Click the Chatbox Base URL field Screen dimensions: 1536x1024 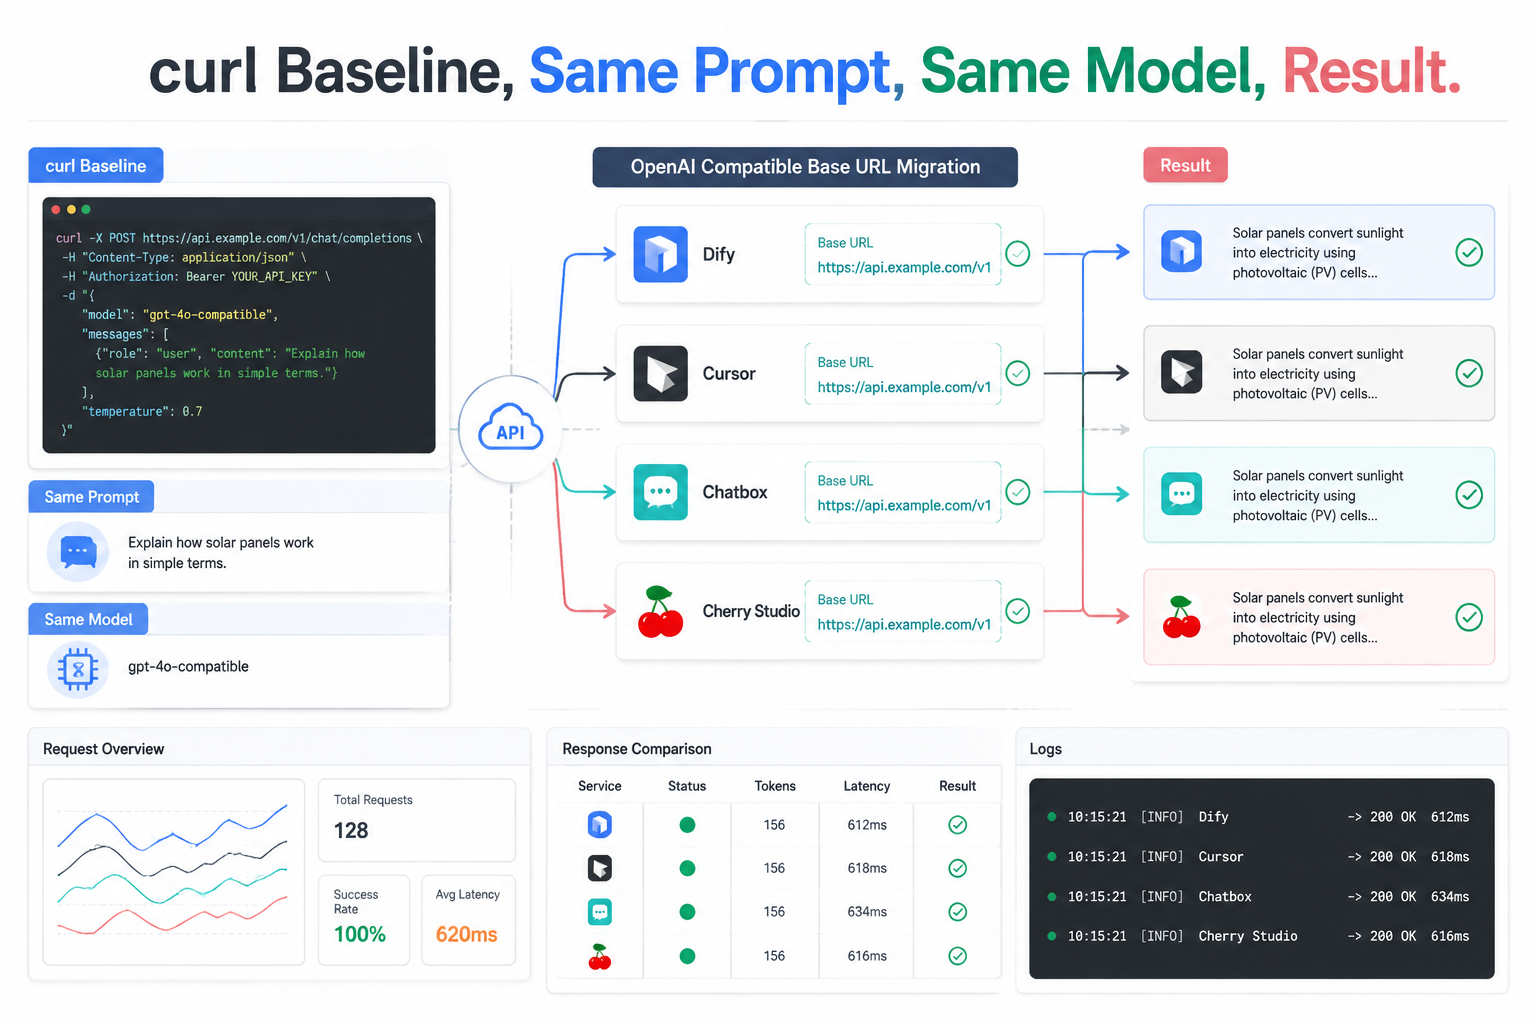(x=903, y=493)
